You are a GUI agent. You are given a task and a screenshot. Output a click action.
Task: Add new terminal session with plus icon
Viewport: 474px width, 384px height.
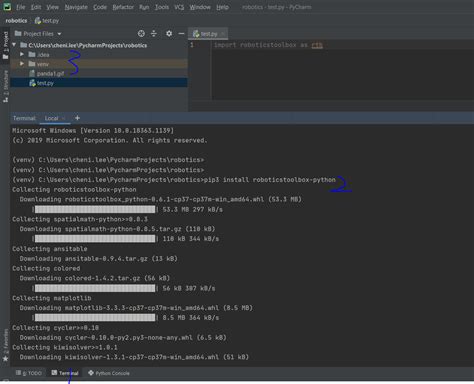pos(77,118)
